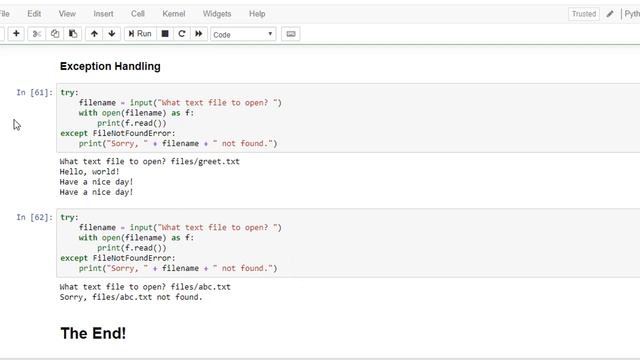Click output 'What text file to open? files/greet.txt'
The width and height of the screenshot is (640, 360).
[149, 162]
